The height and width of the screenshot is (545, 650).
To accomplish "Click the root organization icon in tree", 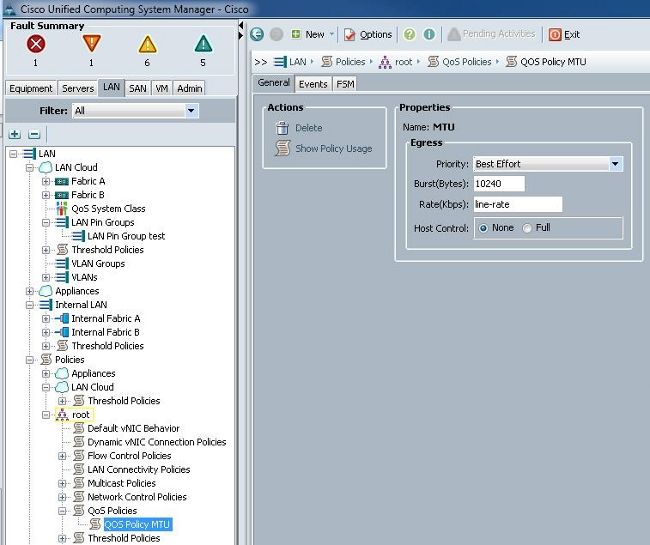I will tap(62, 415).
